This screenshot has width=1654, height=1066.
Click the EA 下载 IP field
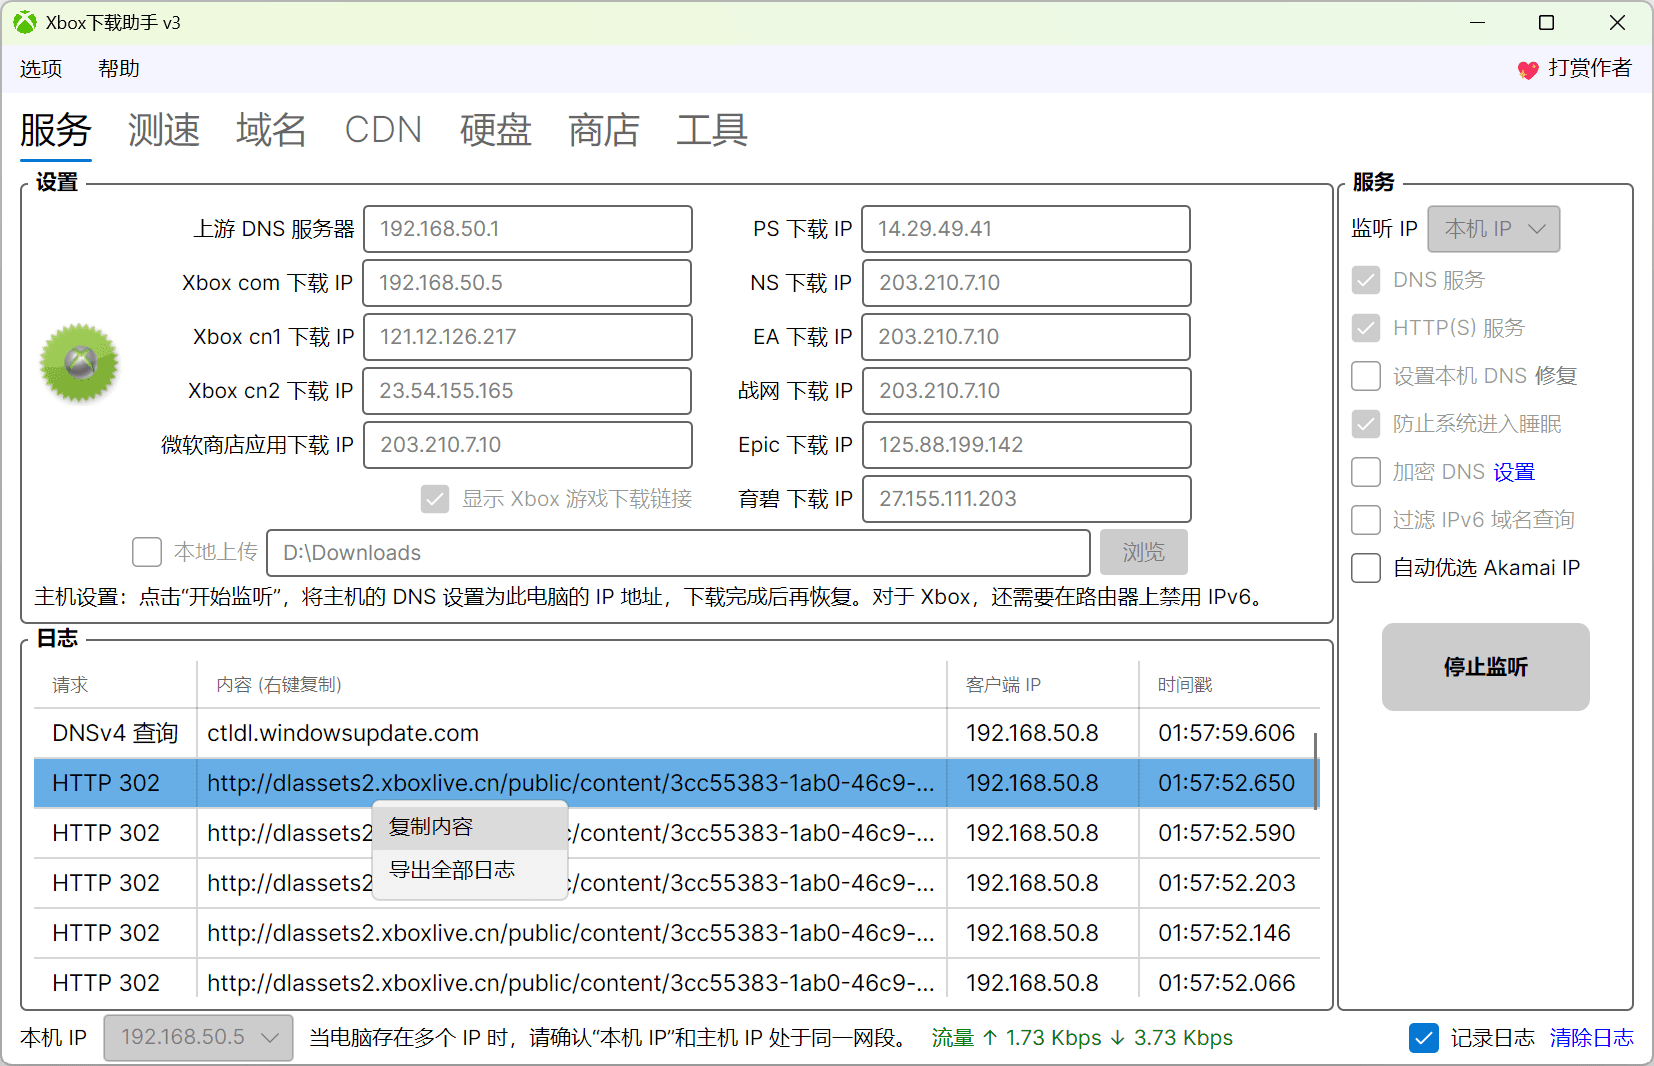coord(1026,337)
